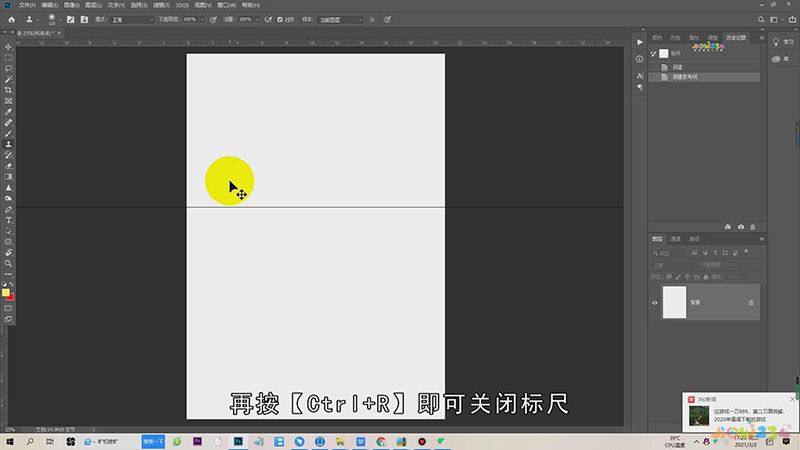Select the Clone Stamp tool
The image size is (800, 450).
pyautogui.click(x=8, y=144)
